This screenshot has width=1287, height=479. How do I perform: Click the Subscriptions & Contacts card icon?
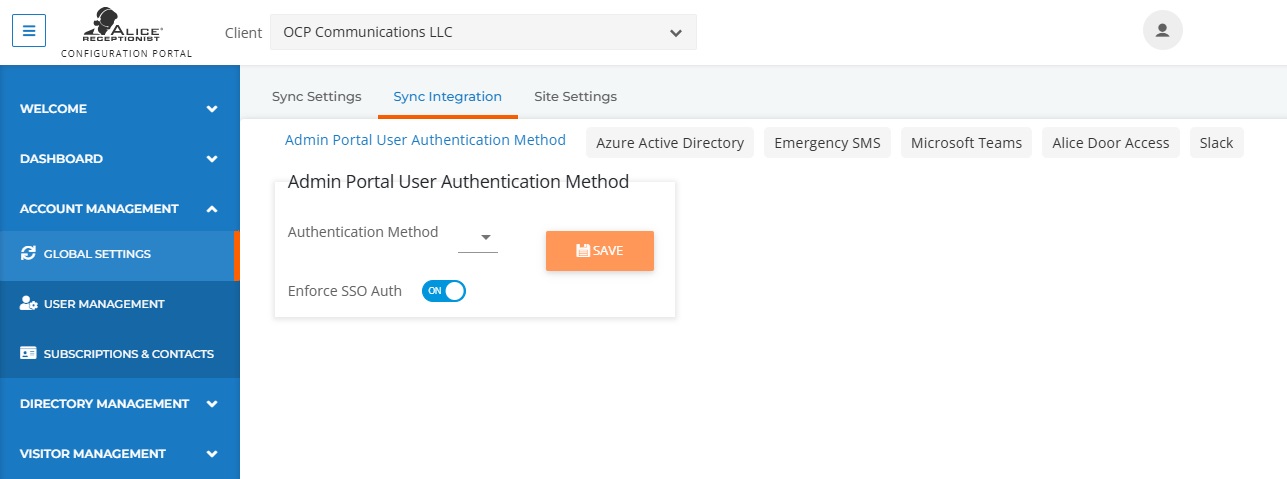(x=28, y=354)
